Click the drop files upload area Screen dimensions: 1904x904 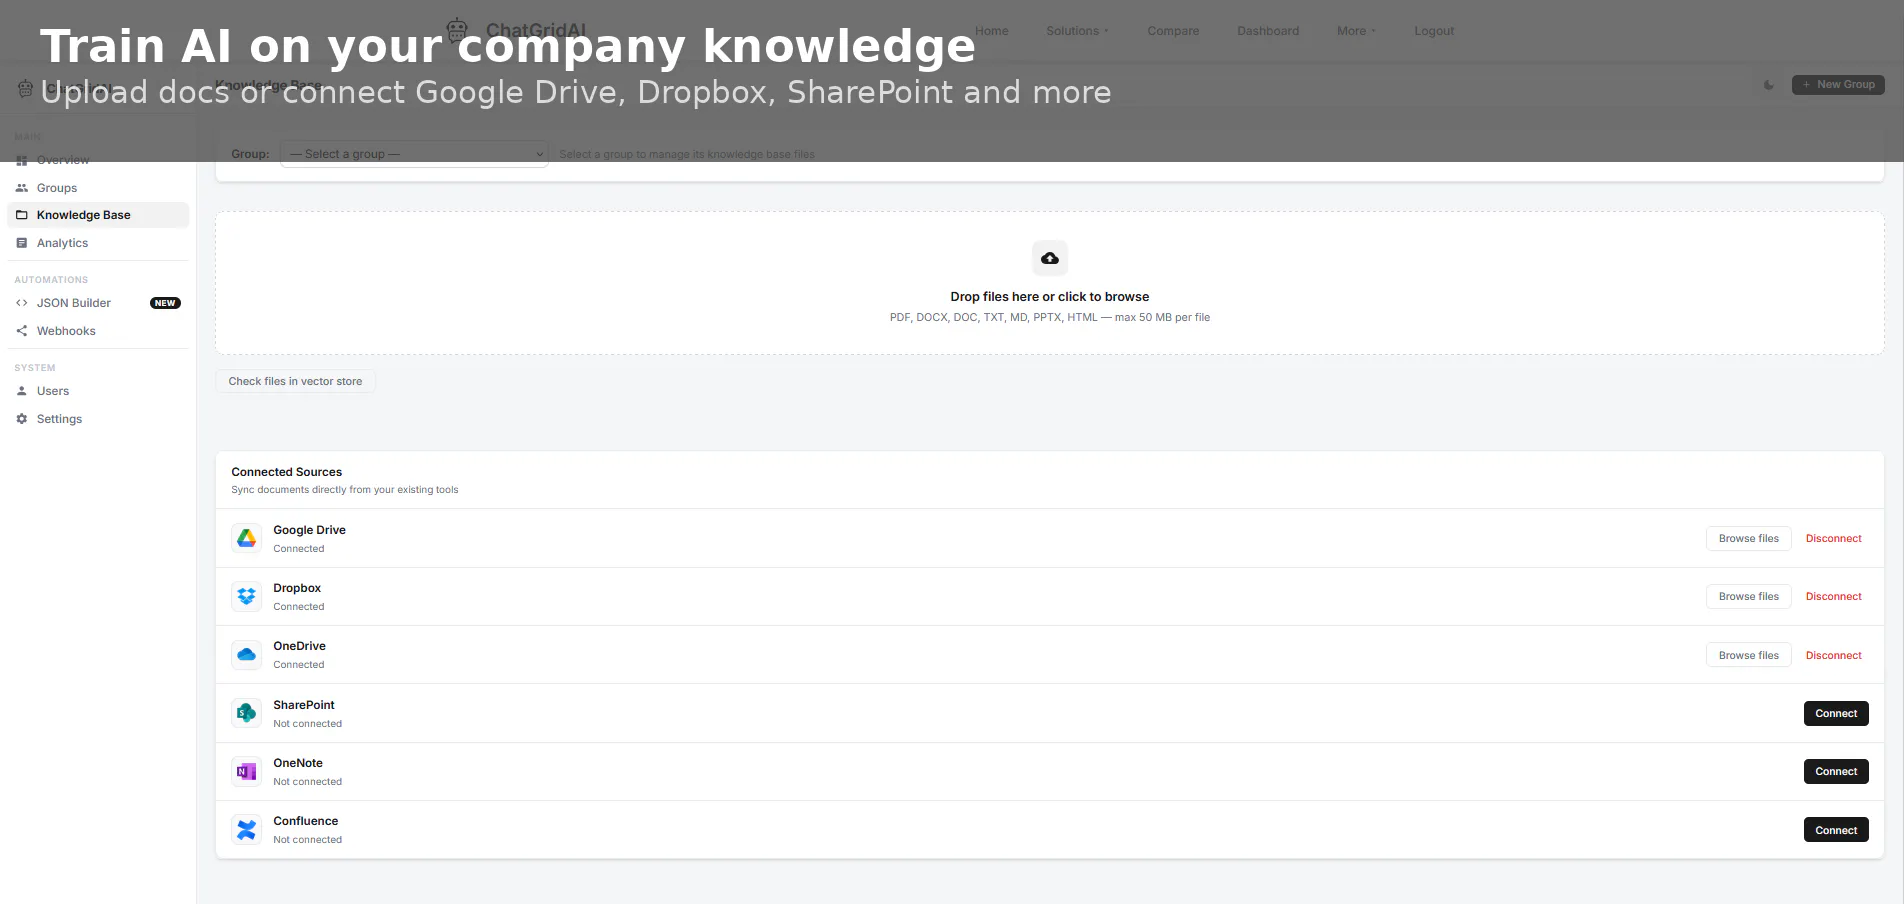[1050, 283]
